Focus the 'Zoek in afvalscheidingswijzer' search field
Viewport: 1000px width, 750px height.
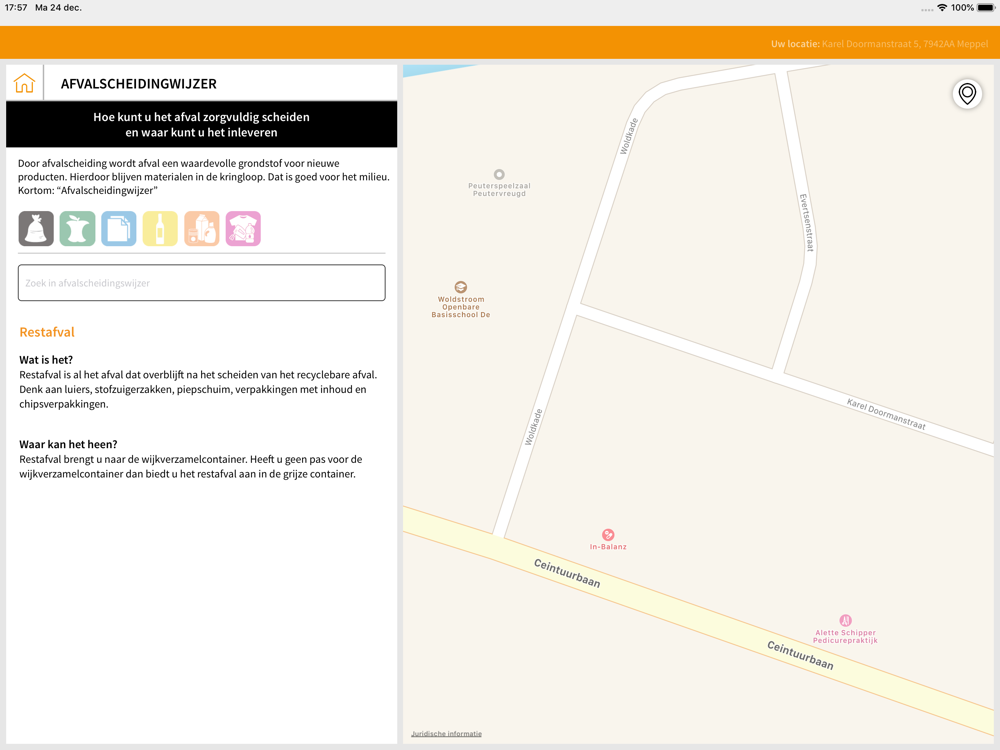[x=202, y=283]
